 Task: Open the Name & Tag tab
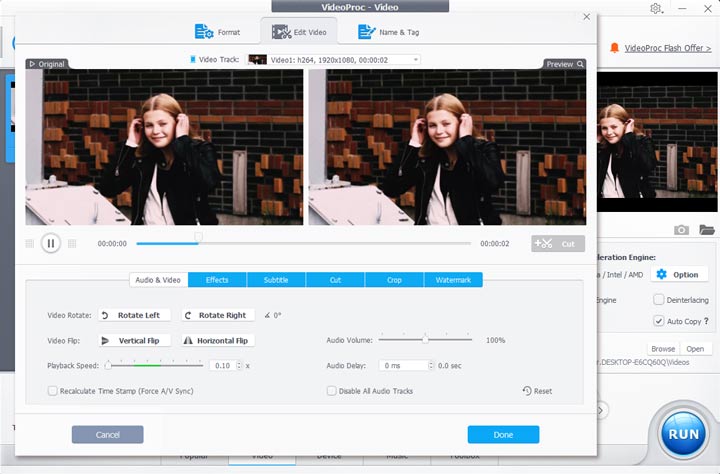click(x=388, y=32)
